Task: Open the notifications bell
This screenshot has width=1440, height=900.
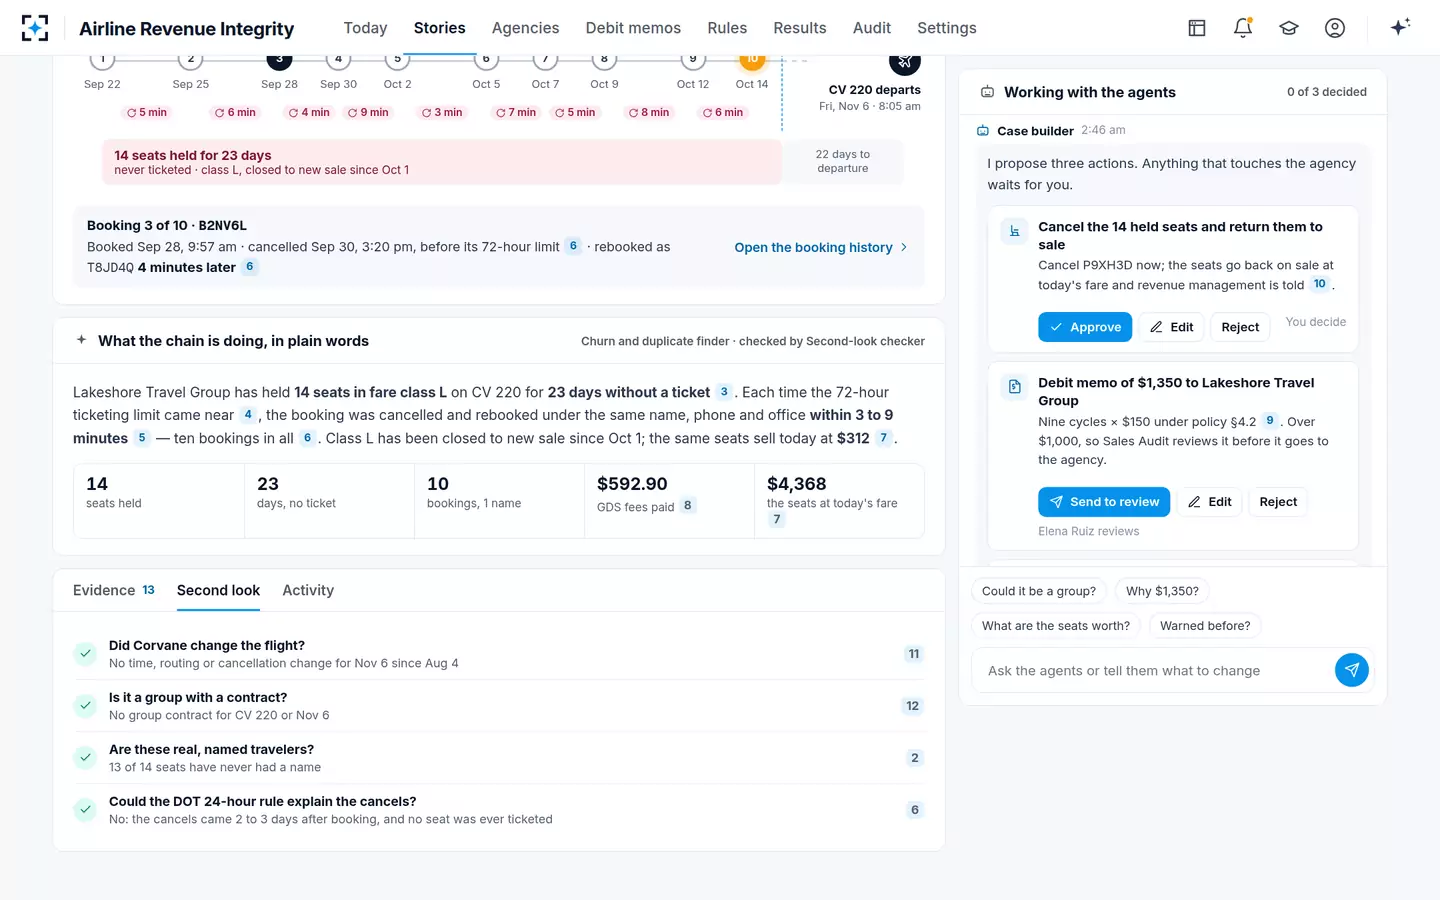Action: [x=1243, y=28]
